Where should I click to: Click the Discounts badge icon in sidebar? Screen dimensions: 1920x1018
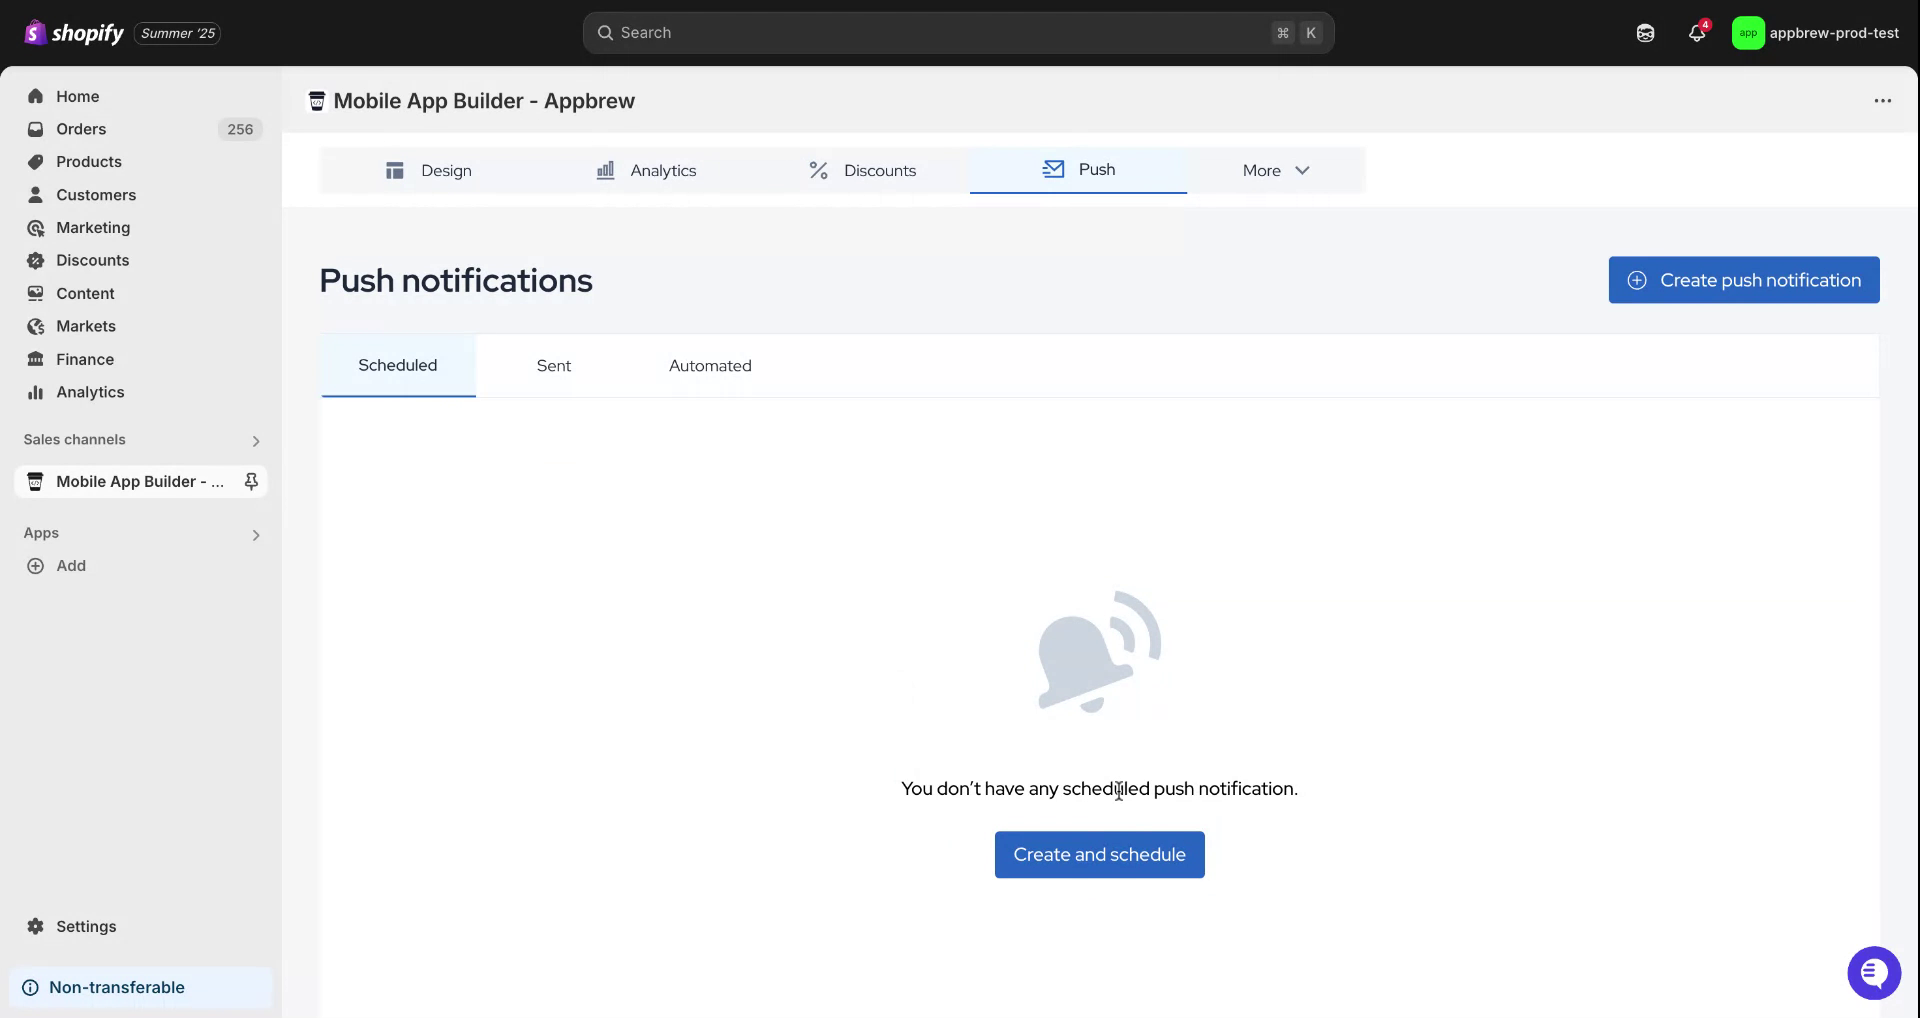pyautogui.click(x=36, y=260)
